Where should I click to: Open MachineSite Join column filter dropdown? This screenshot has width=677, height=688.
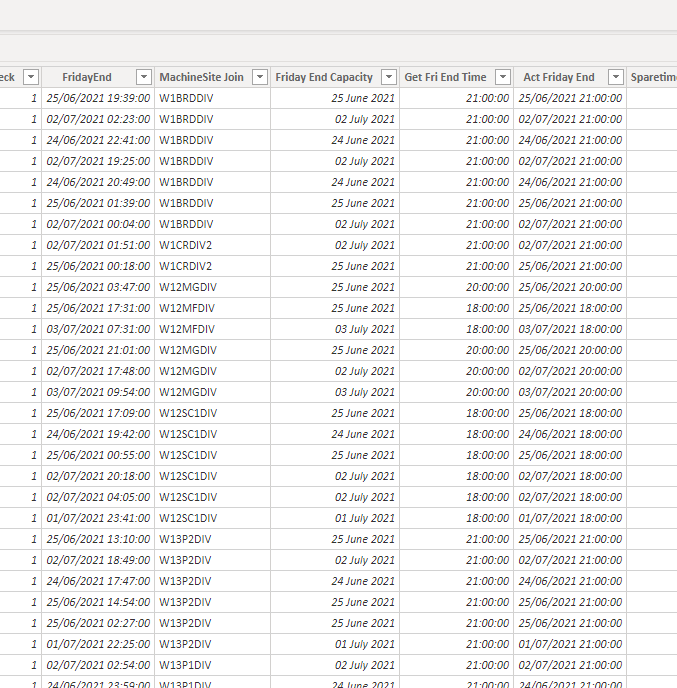(x=260, y=77)
